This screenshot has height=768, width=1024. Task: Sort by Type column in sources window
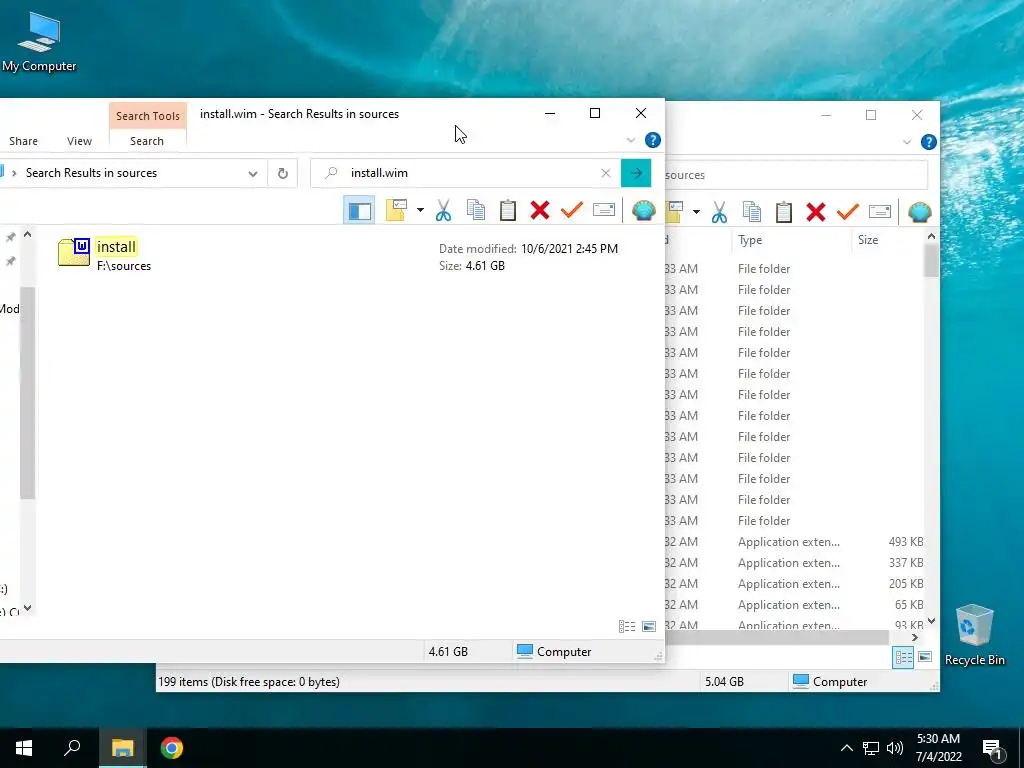(x=791, y=240)
